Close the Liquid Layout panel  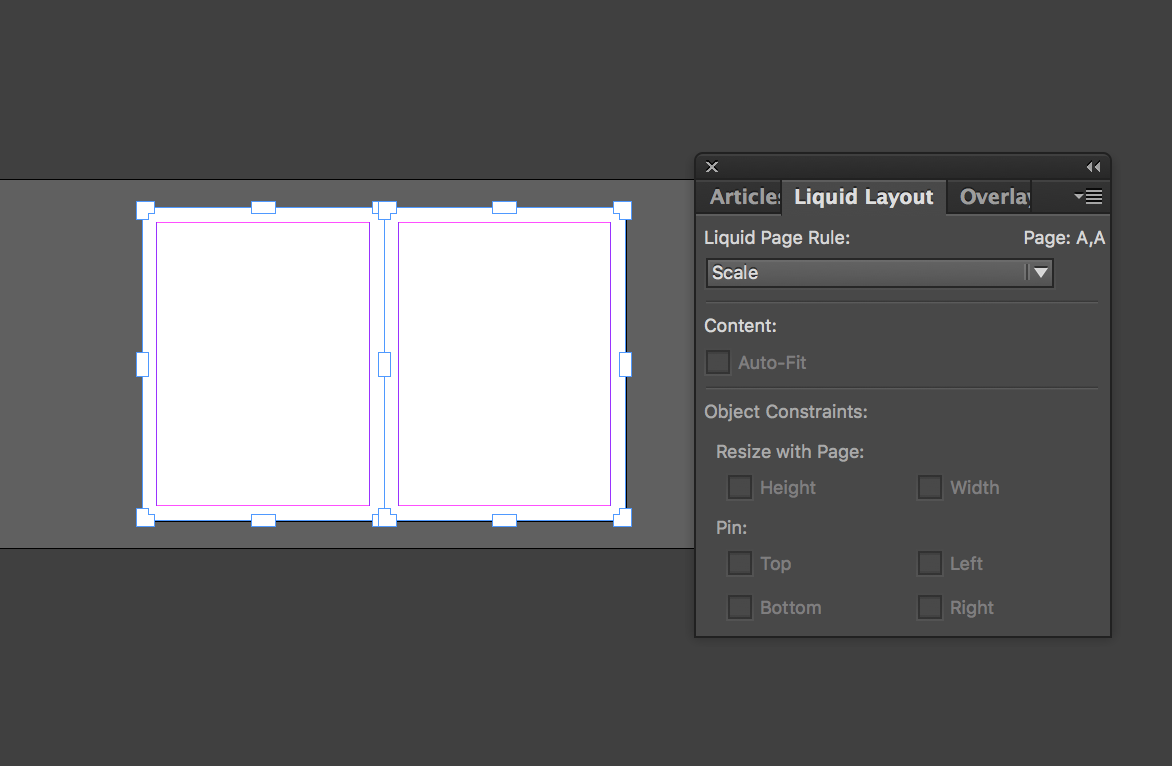[712, 167]
